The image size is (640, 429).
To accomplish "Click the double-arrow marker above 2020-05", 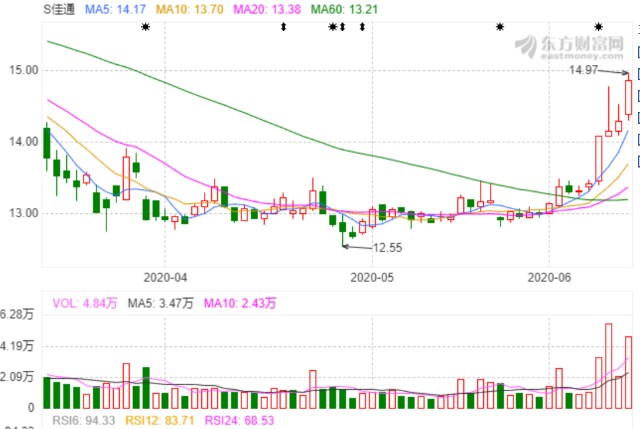I will (x=361, y=27).
